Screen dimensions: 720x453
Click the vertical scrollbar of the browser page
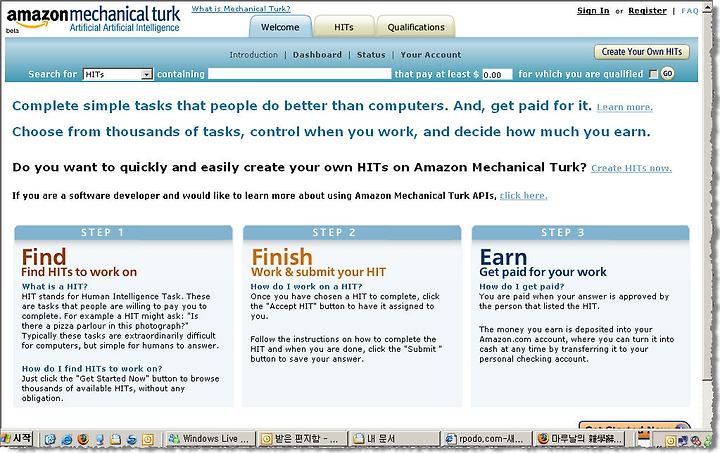[708, 216]
